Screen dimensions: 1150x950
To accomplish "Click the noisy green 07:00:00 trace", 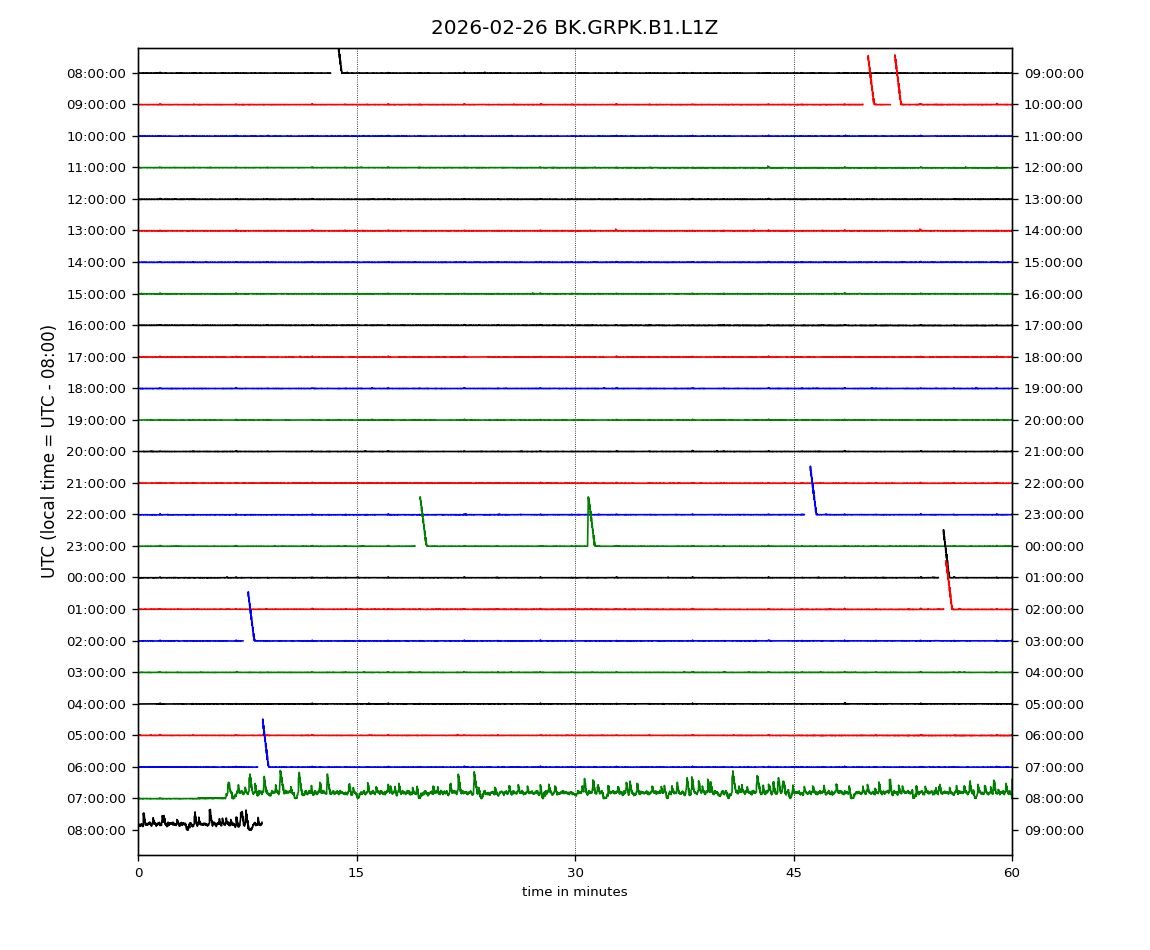I will point(600,790).
